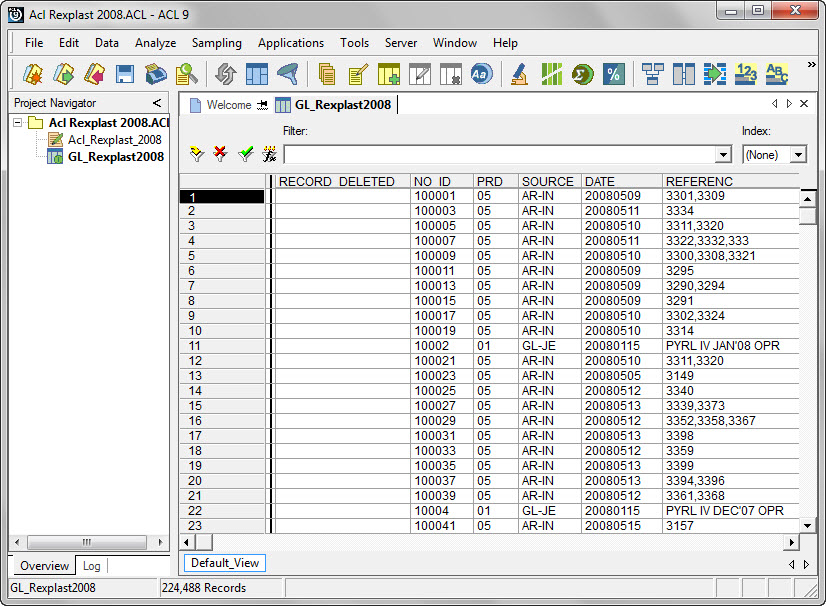The width and height of the screenshot is (826, 606).
Task: Click the modify column pencil toolbar icon
Action: tap(420, 74)
